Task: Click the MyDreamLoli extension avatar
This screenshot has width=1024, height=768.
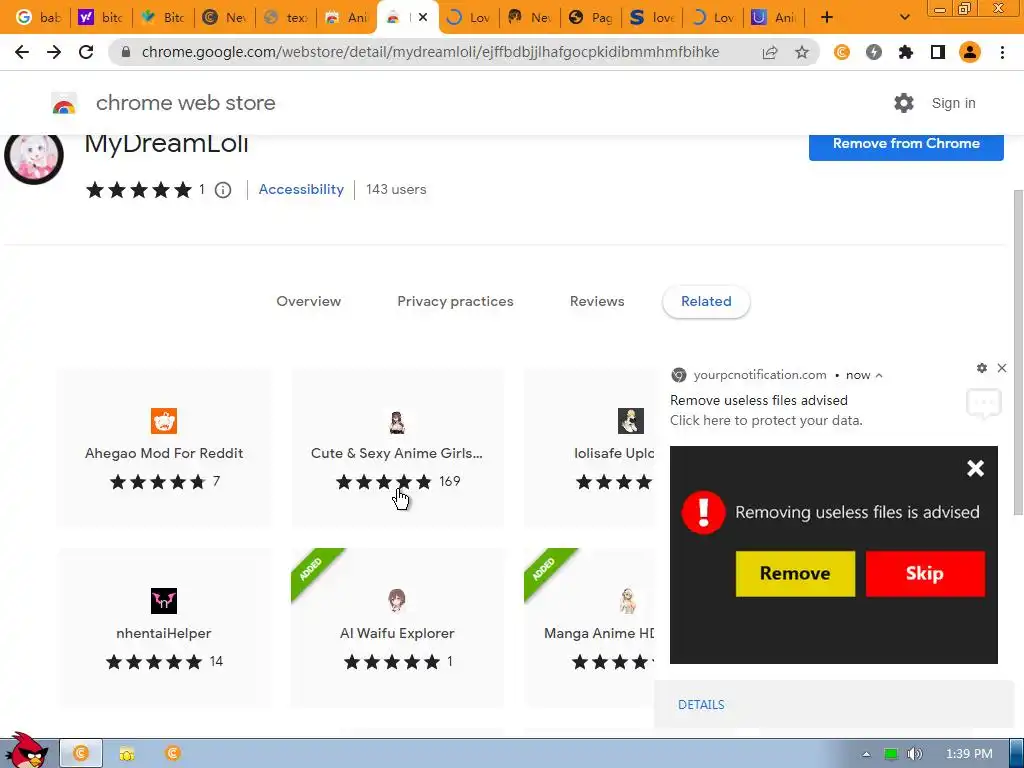Action: (34, 157)
